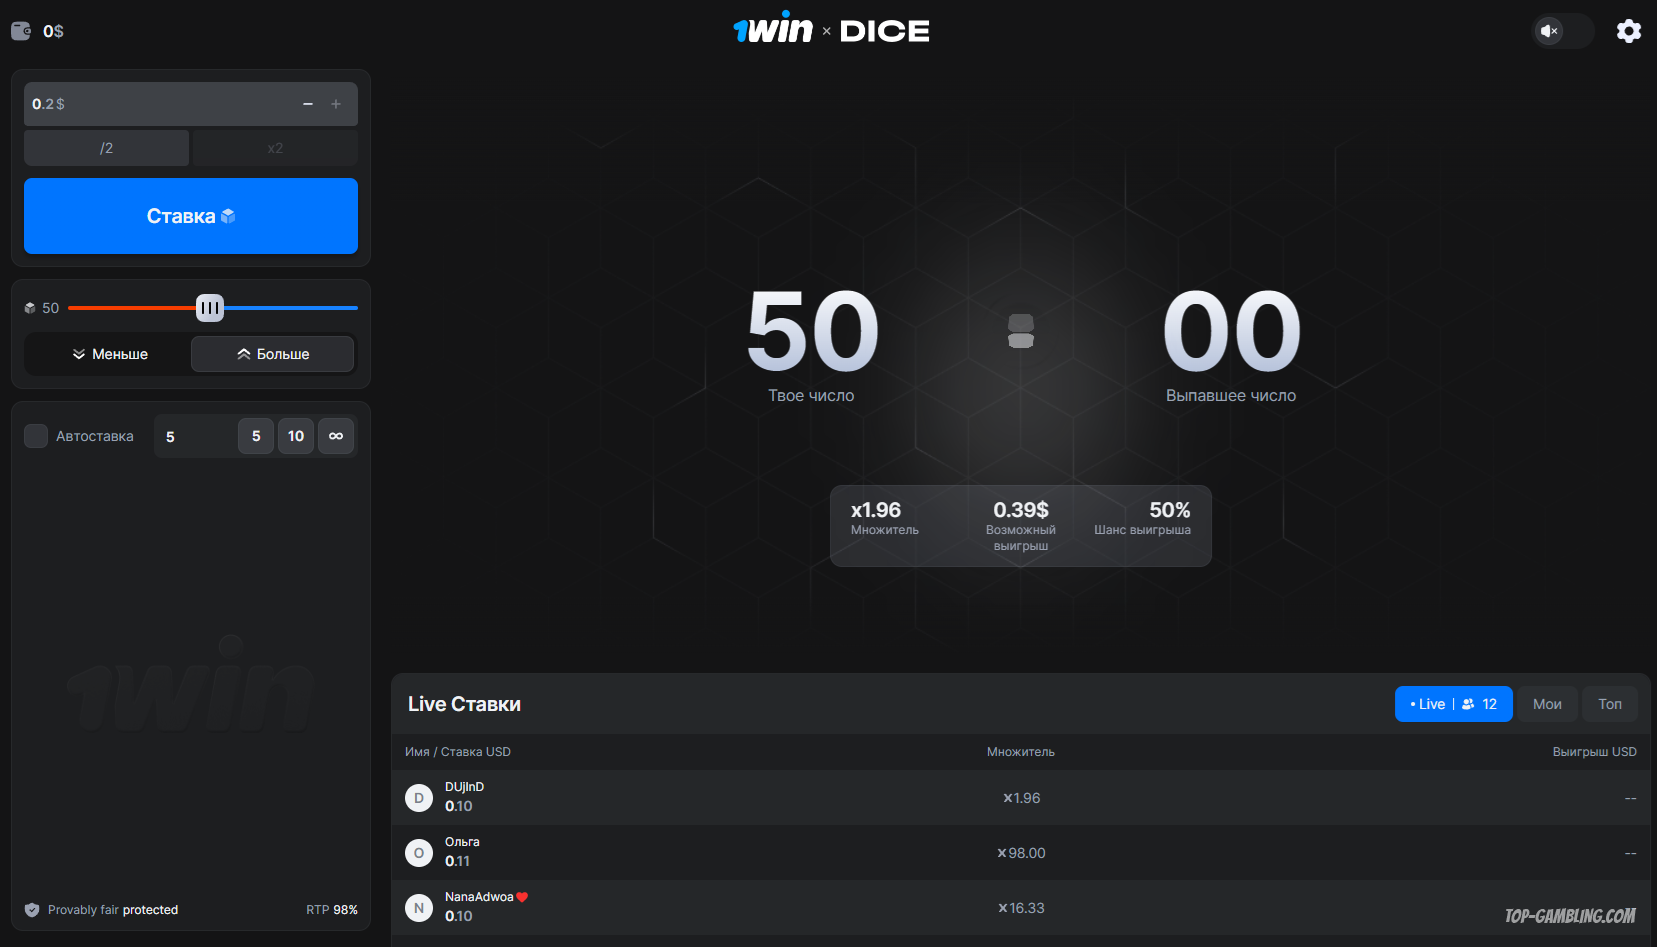Click the x98.00 multiplier in Ольга row
1657x947 pixels.
coord(1021,853)
